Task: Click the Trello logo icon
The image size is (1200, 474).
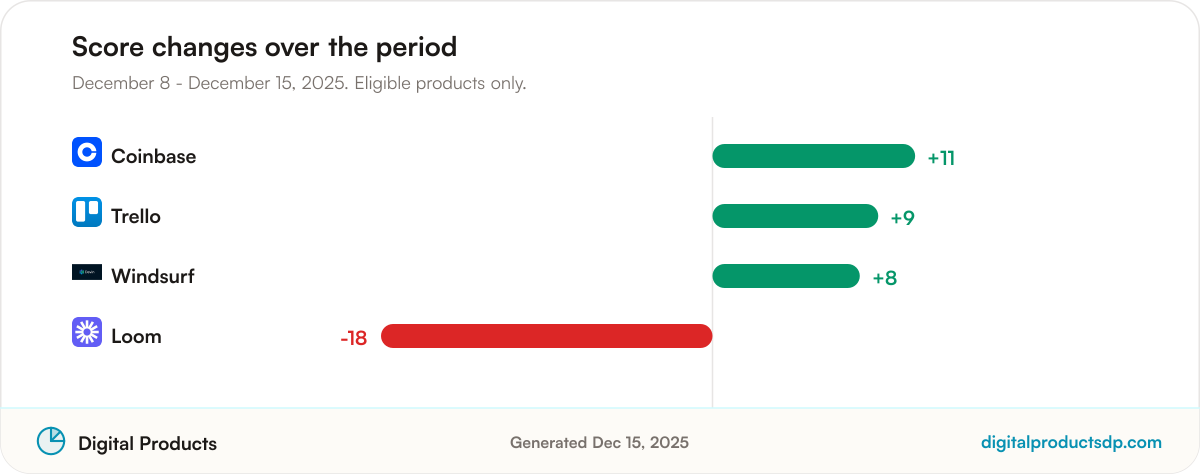Action: click(x=87, y=212)
